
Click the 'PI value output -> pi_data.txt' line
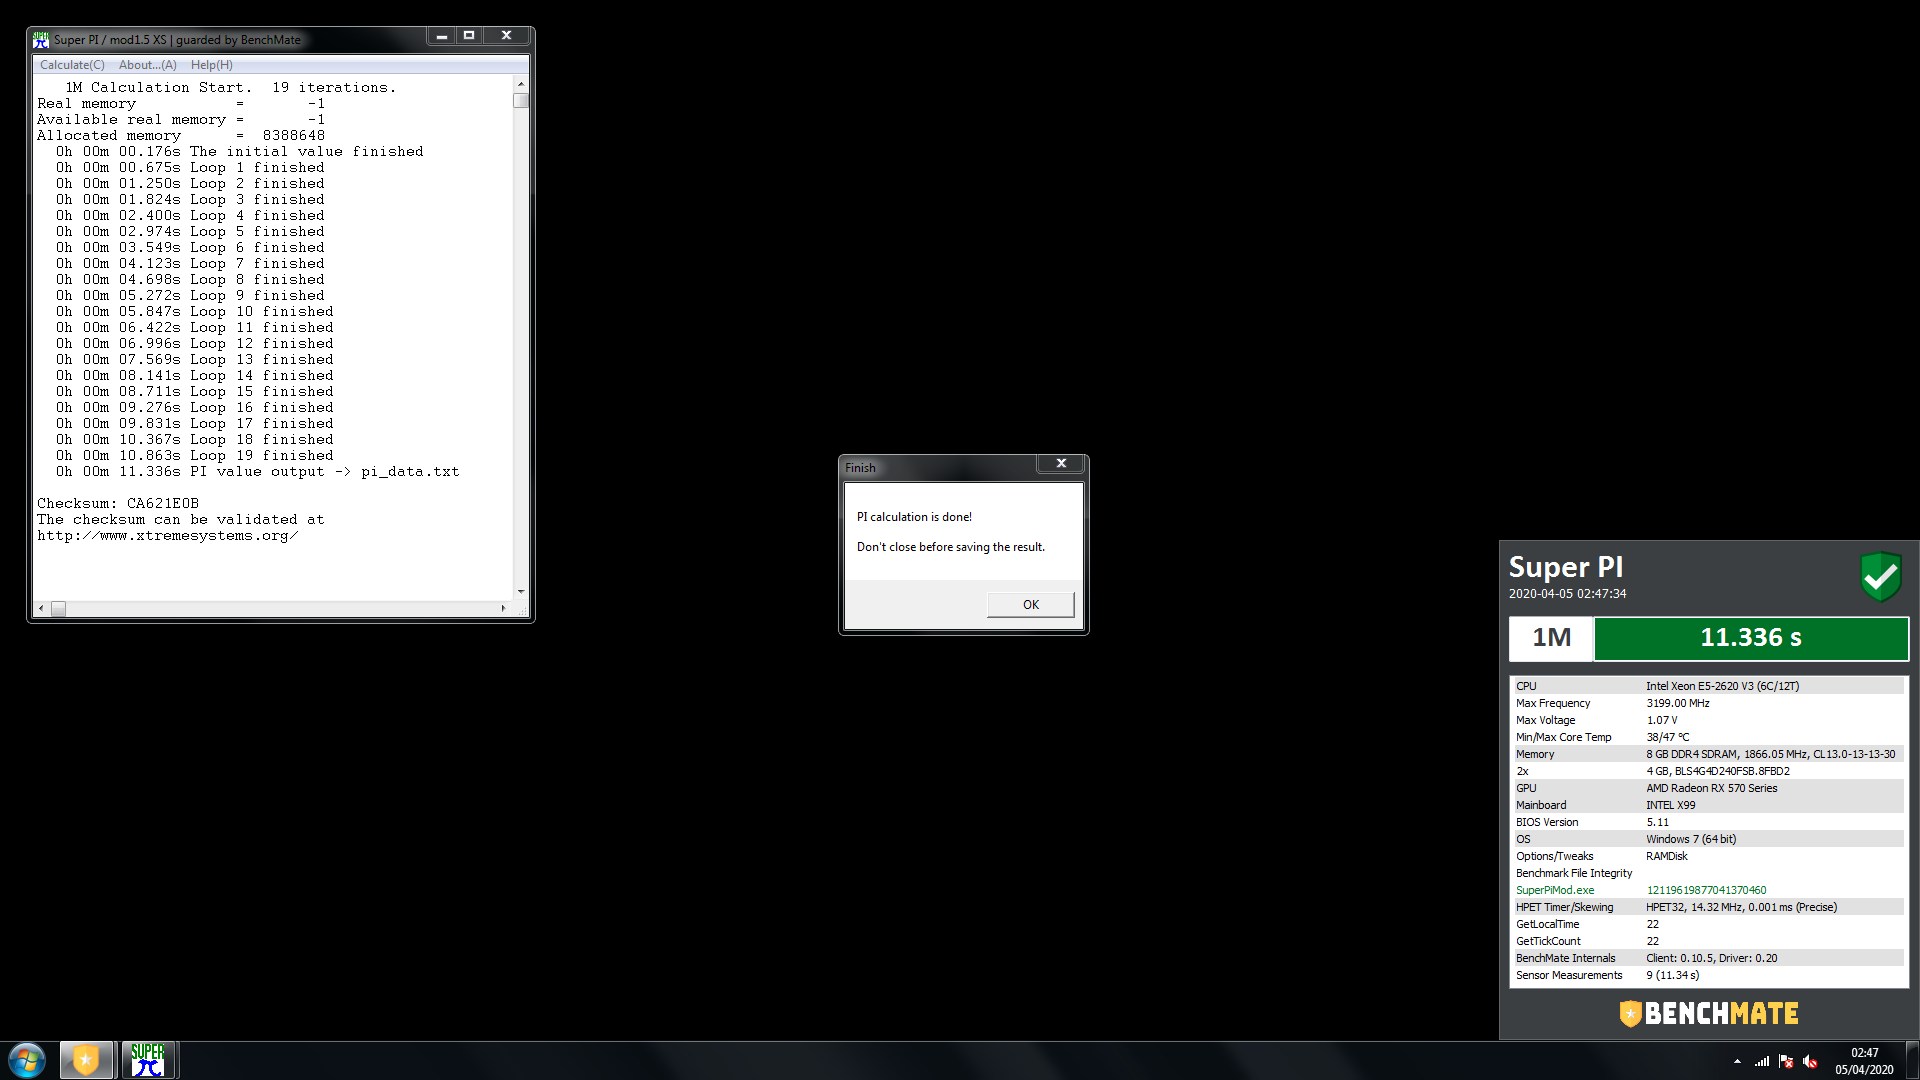pyautogui.click(x=258, y=472)
